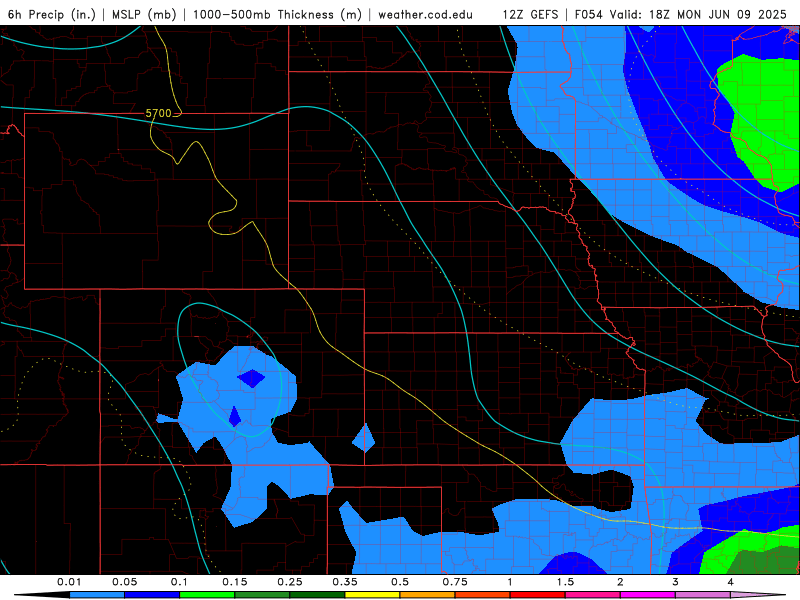This screenshot has width=800, height=600.
Task: Click the weather.cod.edu source text
Action: click(425, 14)
